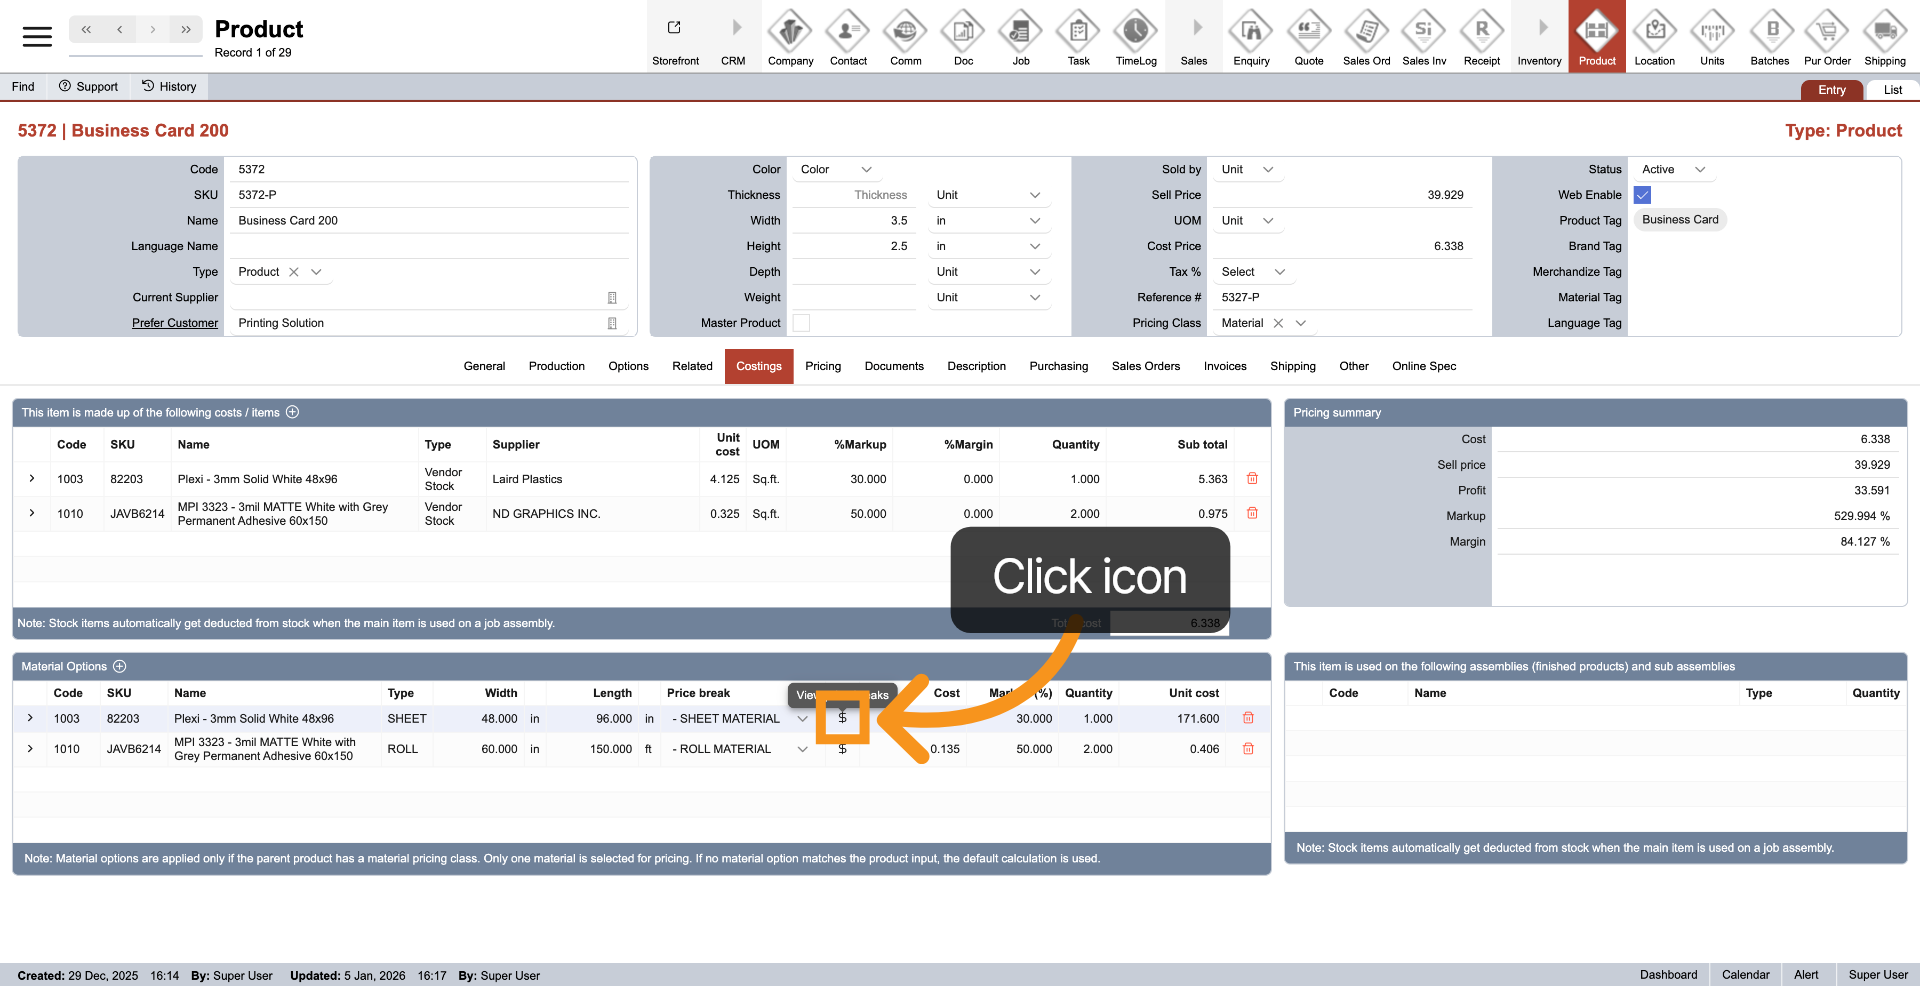
Task: Delete the Laird Plastics costing row
Action: (1252, 479)
